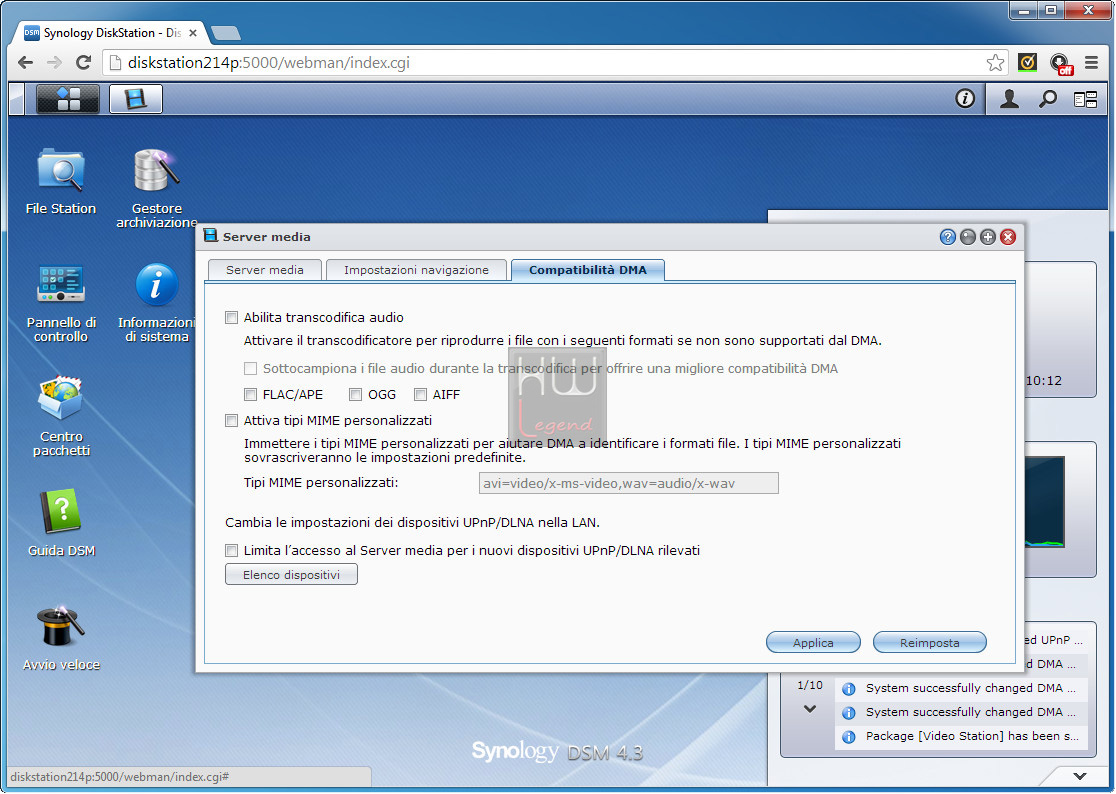The height and width of the screenshot is (794, 1116).
Task: Expand notification list chevron below 1/10
Action: tap(810, 709)
